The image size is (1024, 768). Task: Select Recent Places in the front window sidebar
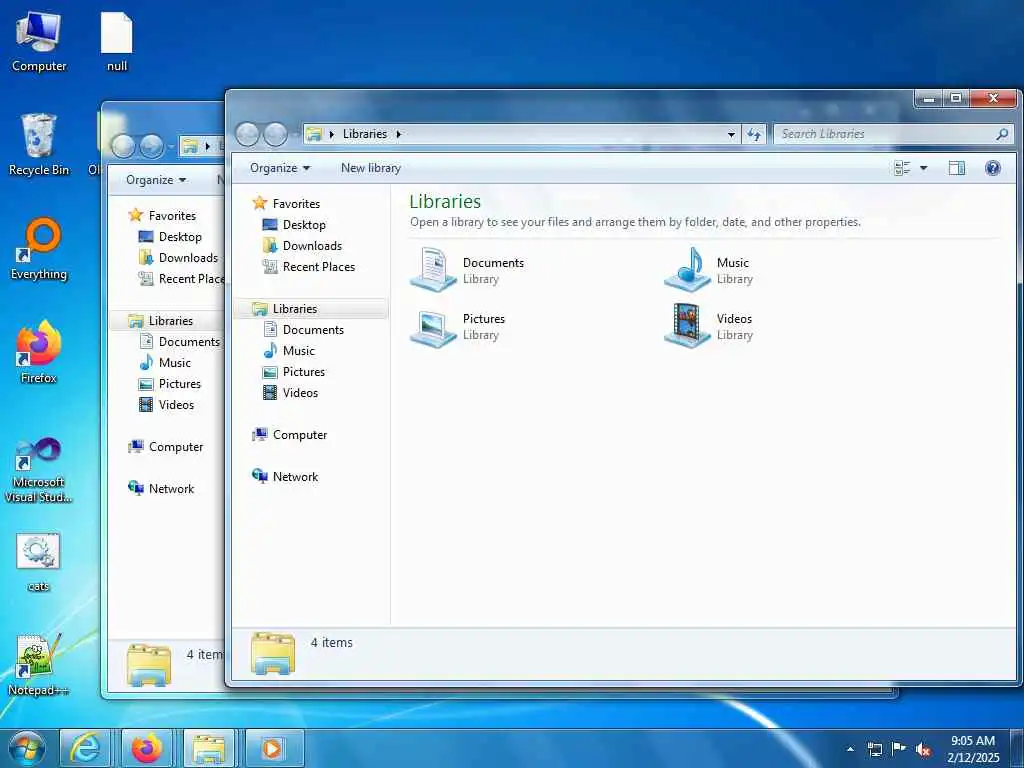pos(309,266)
